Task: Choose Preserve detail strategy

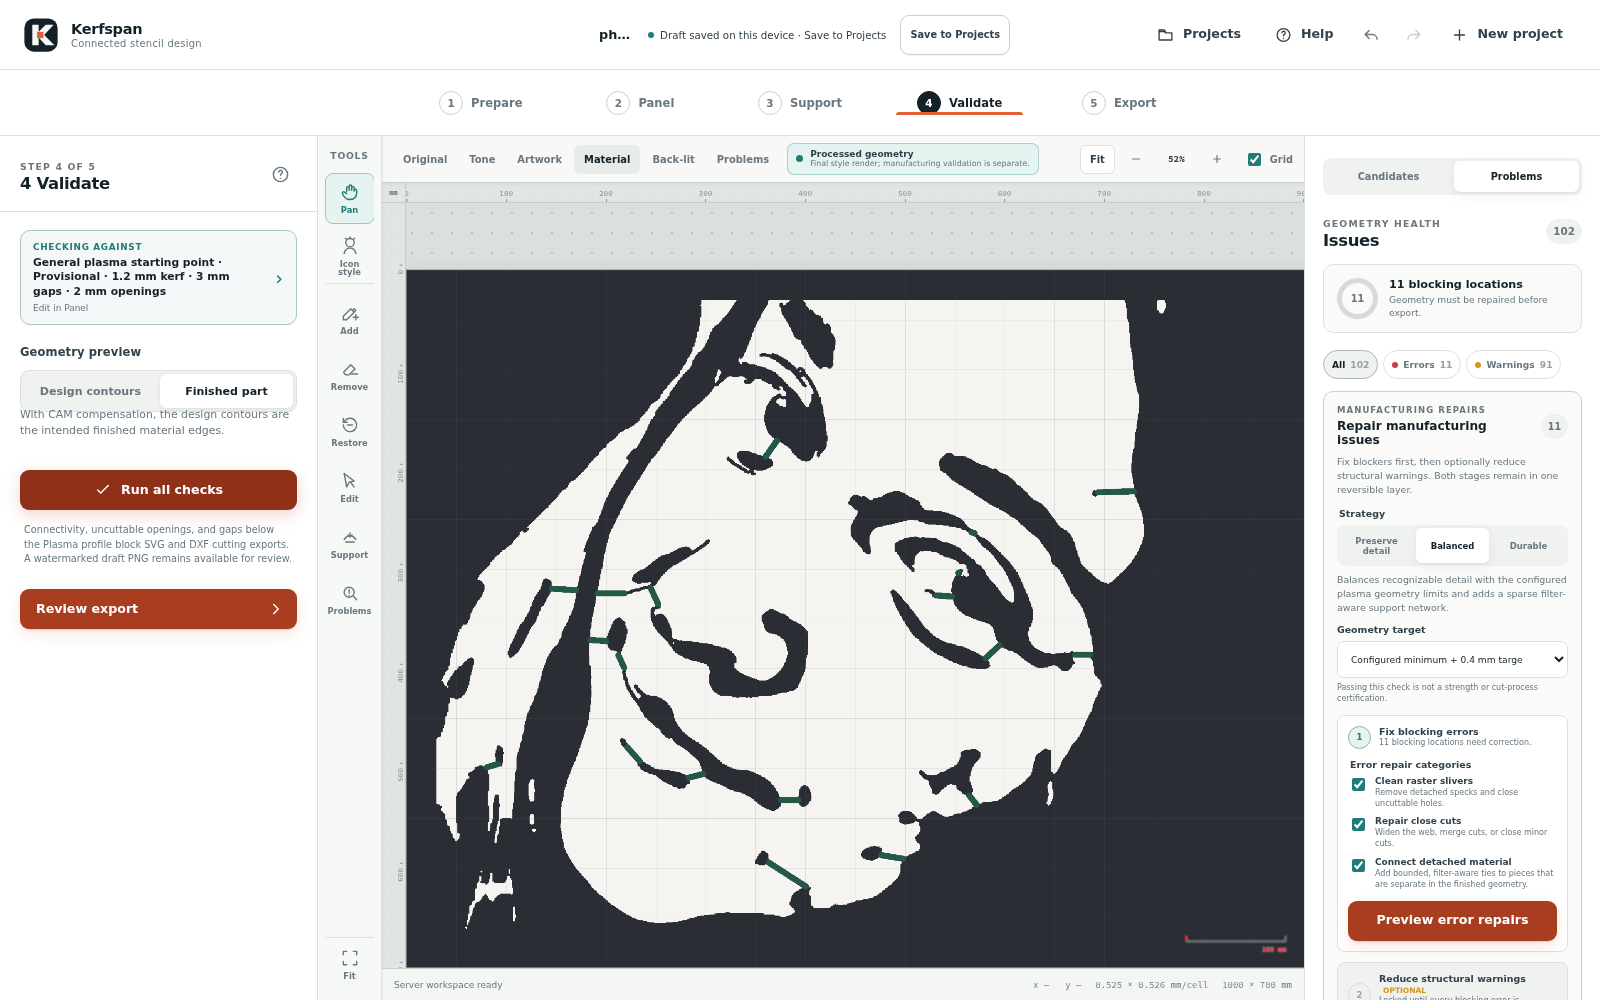Action: click(1376, 546)
